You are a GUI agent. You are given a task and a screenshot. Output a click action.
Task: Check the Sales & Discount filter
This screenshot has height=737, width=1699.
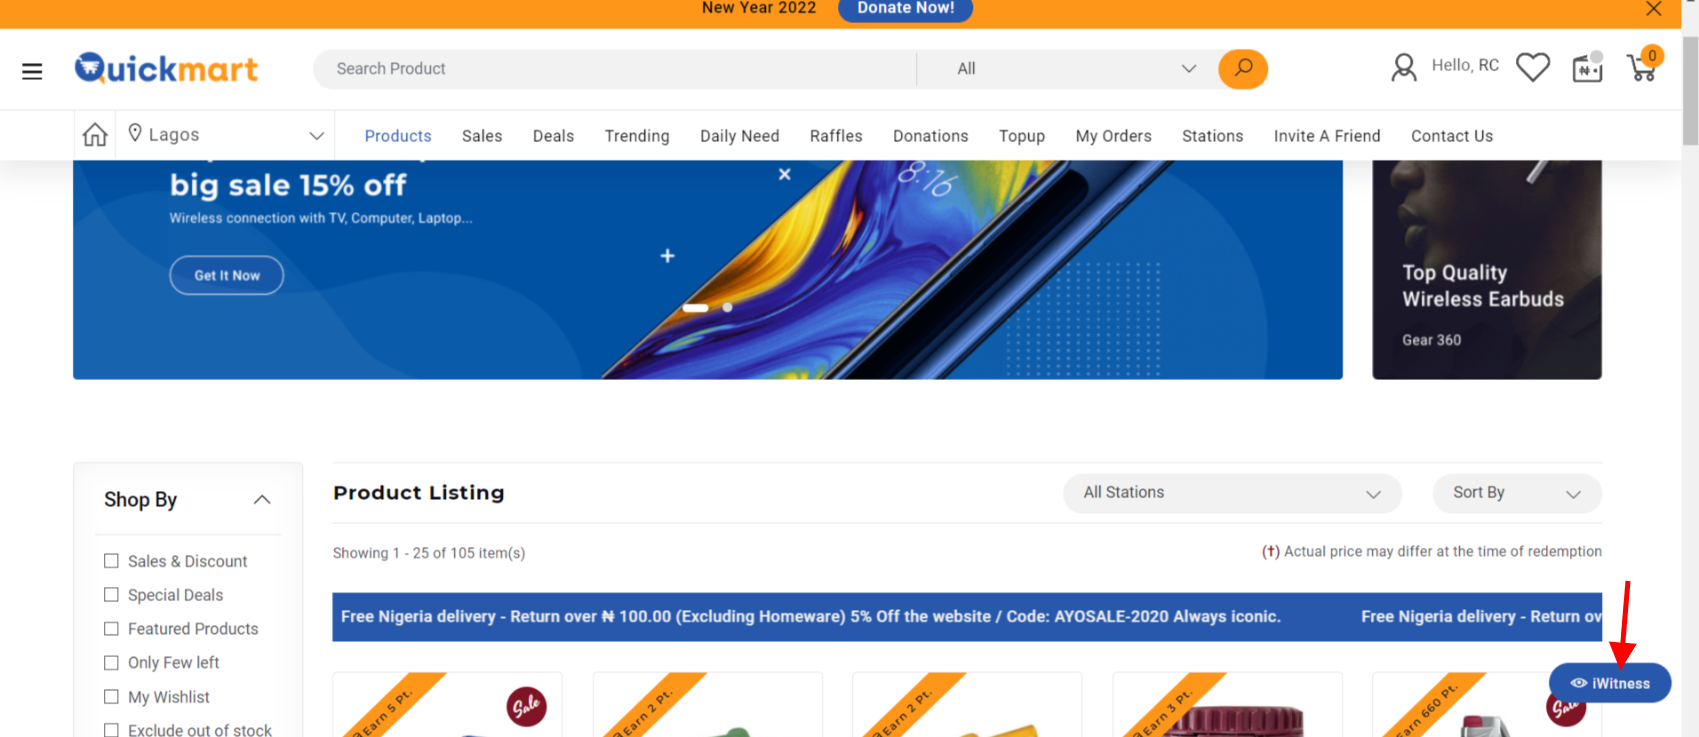pyautogui.click(x=112, y=561)
